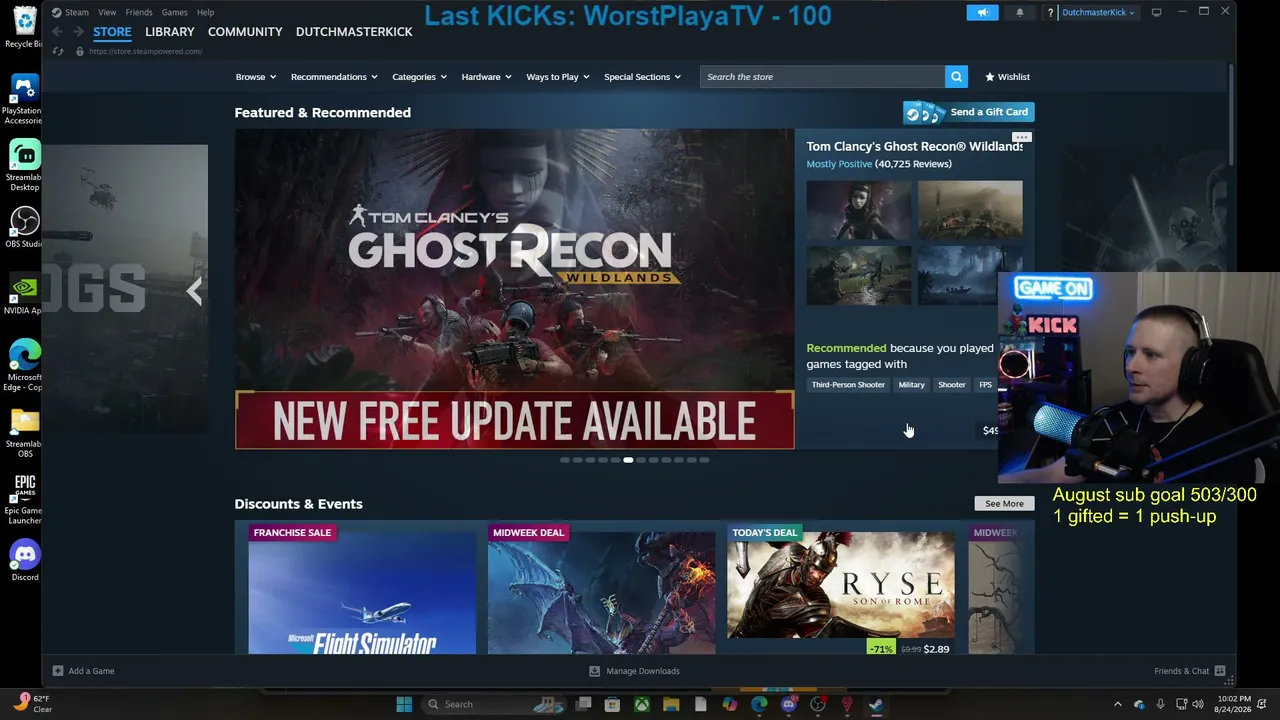
Task: Click the Third-Person Shooter tag
Action: click(x=848, y=385)
